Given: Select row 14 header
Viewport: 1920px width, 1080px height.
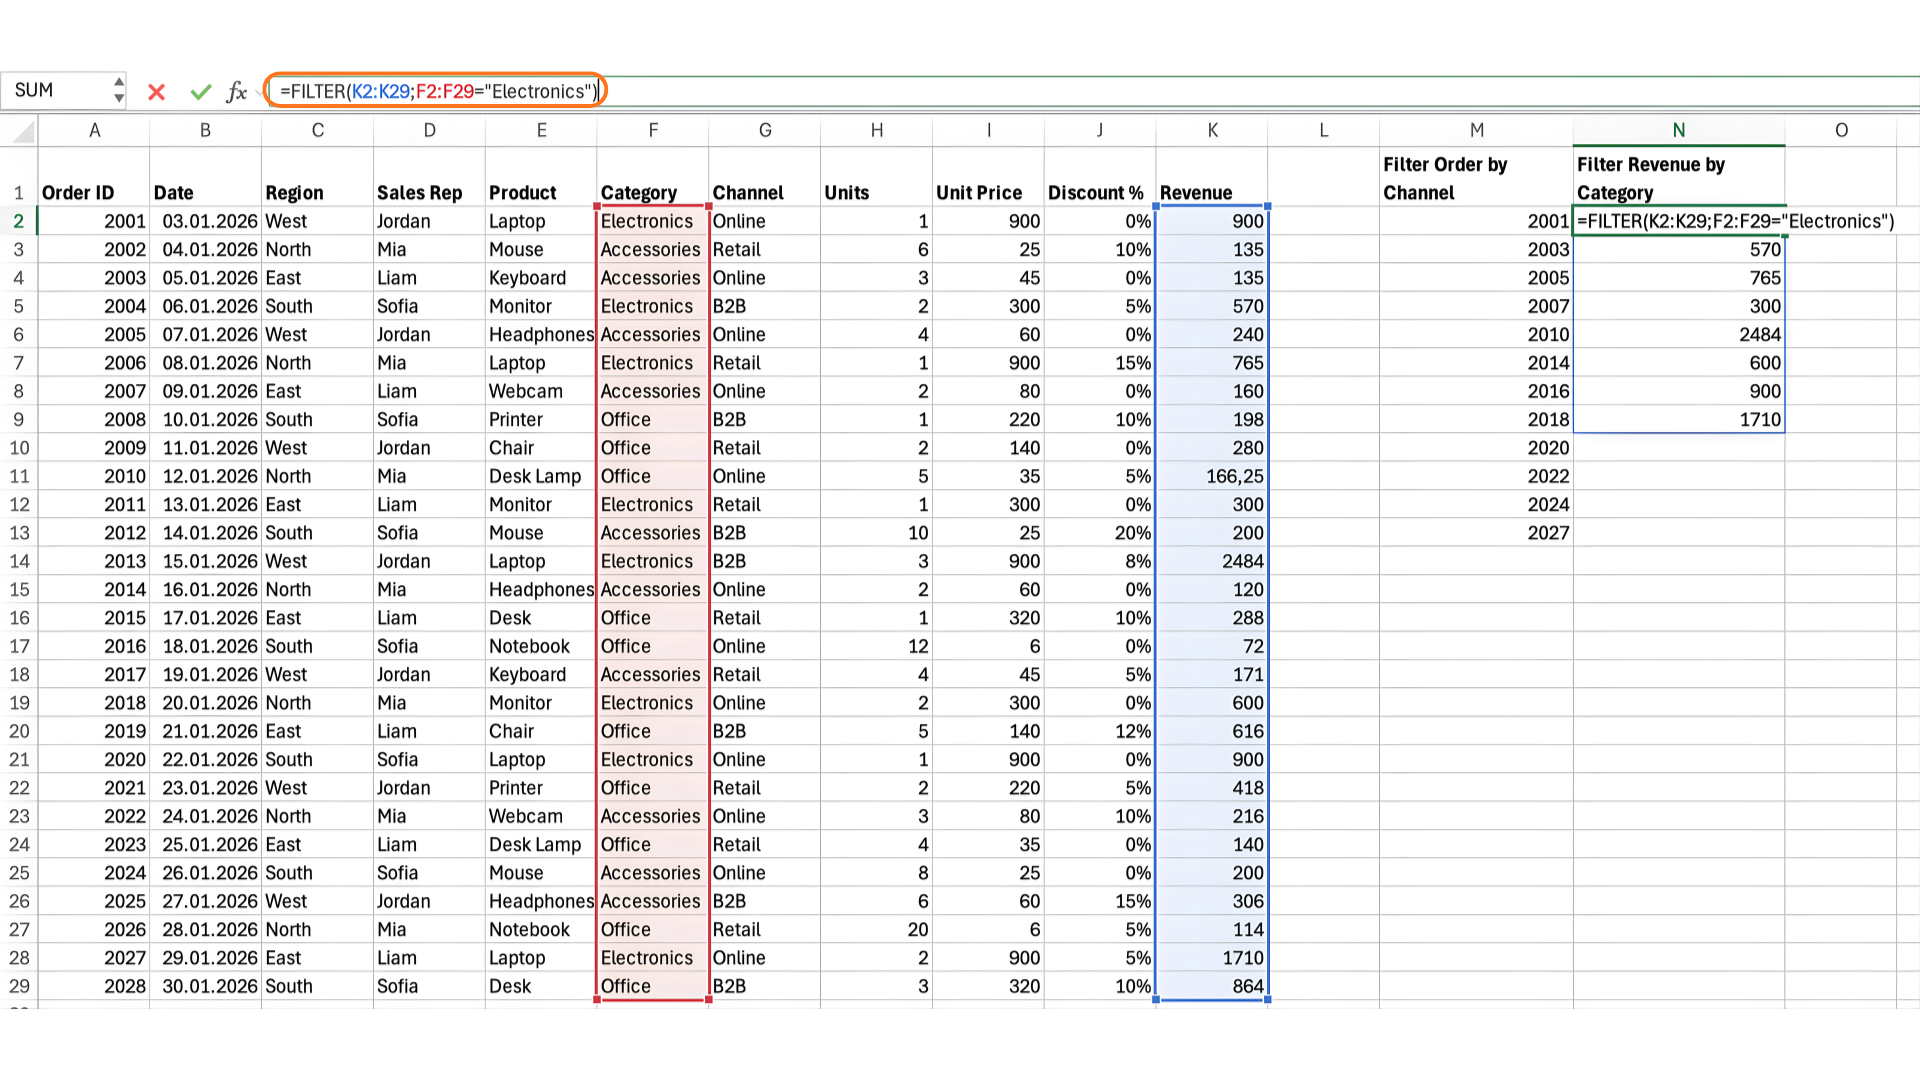Looking at the screenshot, I should [18, 561].
